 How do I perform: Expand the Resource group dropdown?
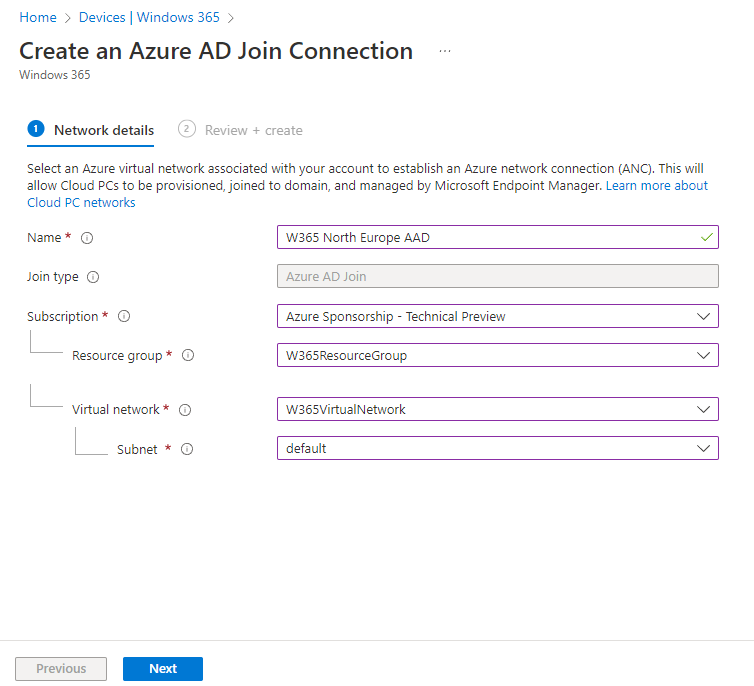tap(498, 355)
